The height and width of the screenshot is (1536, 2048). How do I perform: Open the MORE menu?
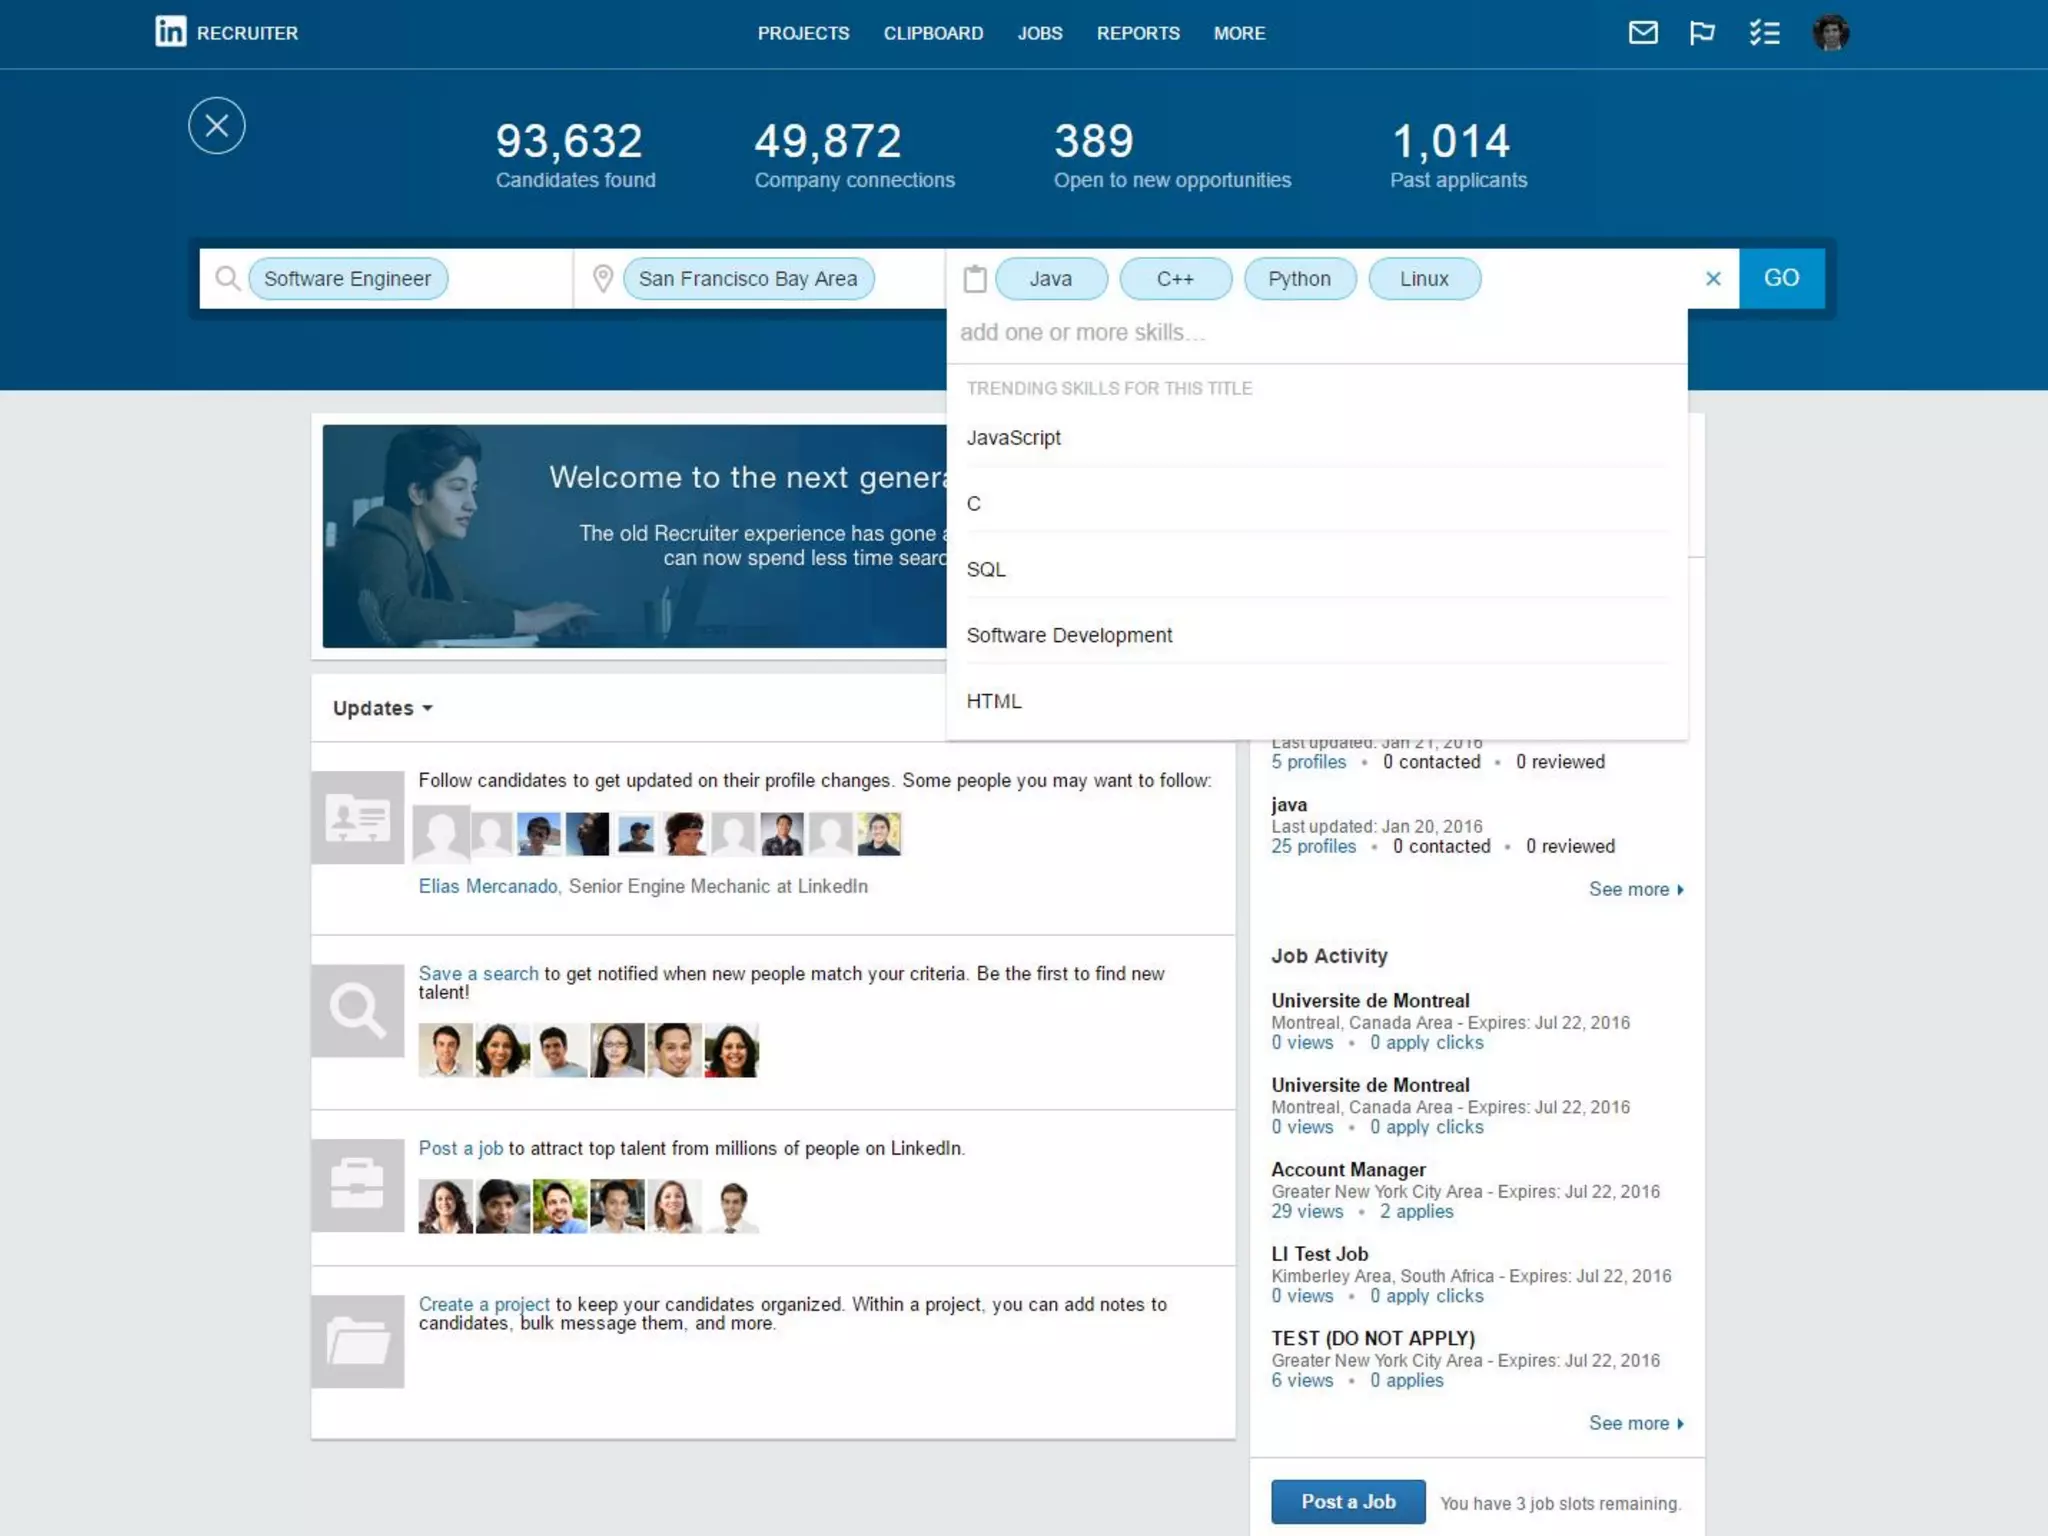point(1239,33)
